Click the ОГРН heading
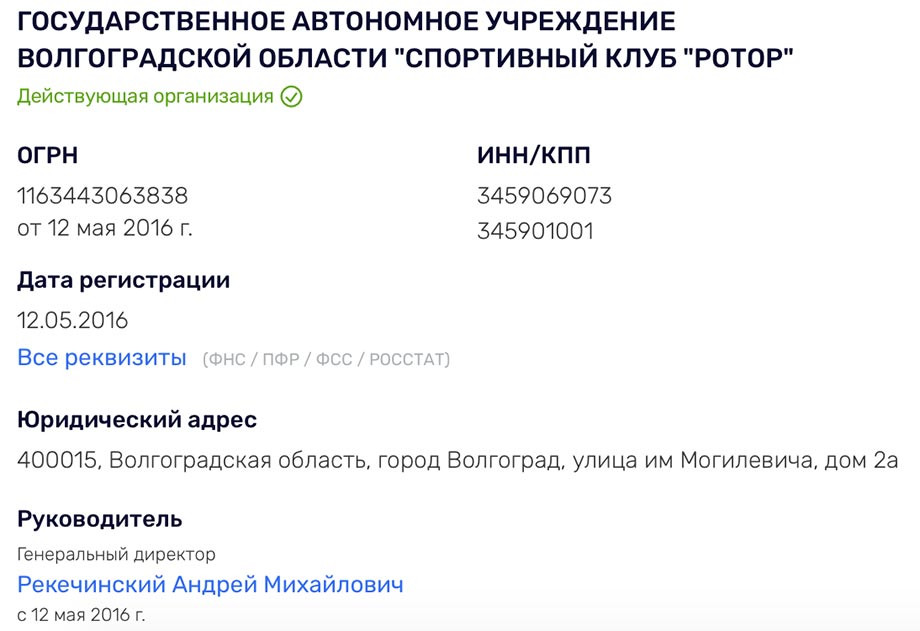Viewport: 920px width, 631px height. click(48, 156)
